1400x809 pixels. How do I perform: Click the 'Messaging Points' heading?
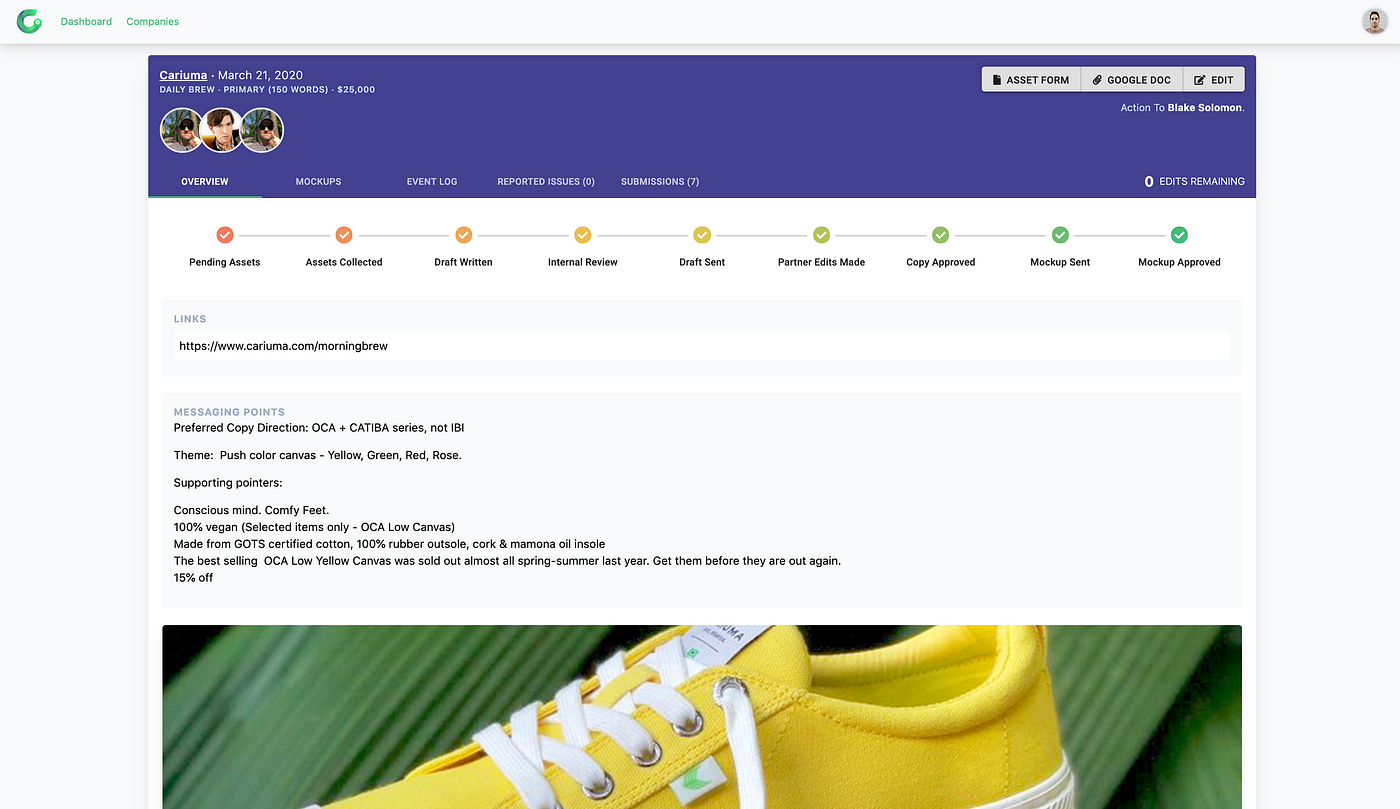[x=229, y=412]
